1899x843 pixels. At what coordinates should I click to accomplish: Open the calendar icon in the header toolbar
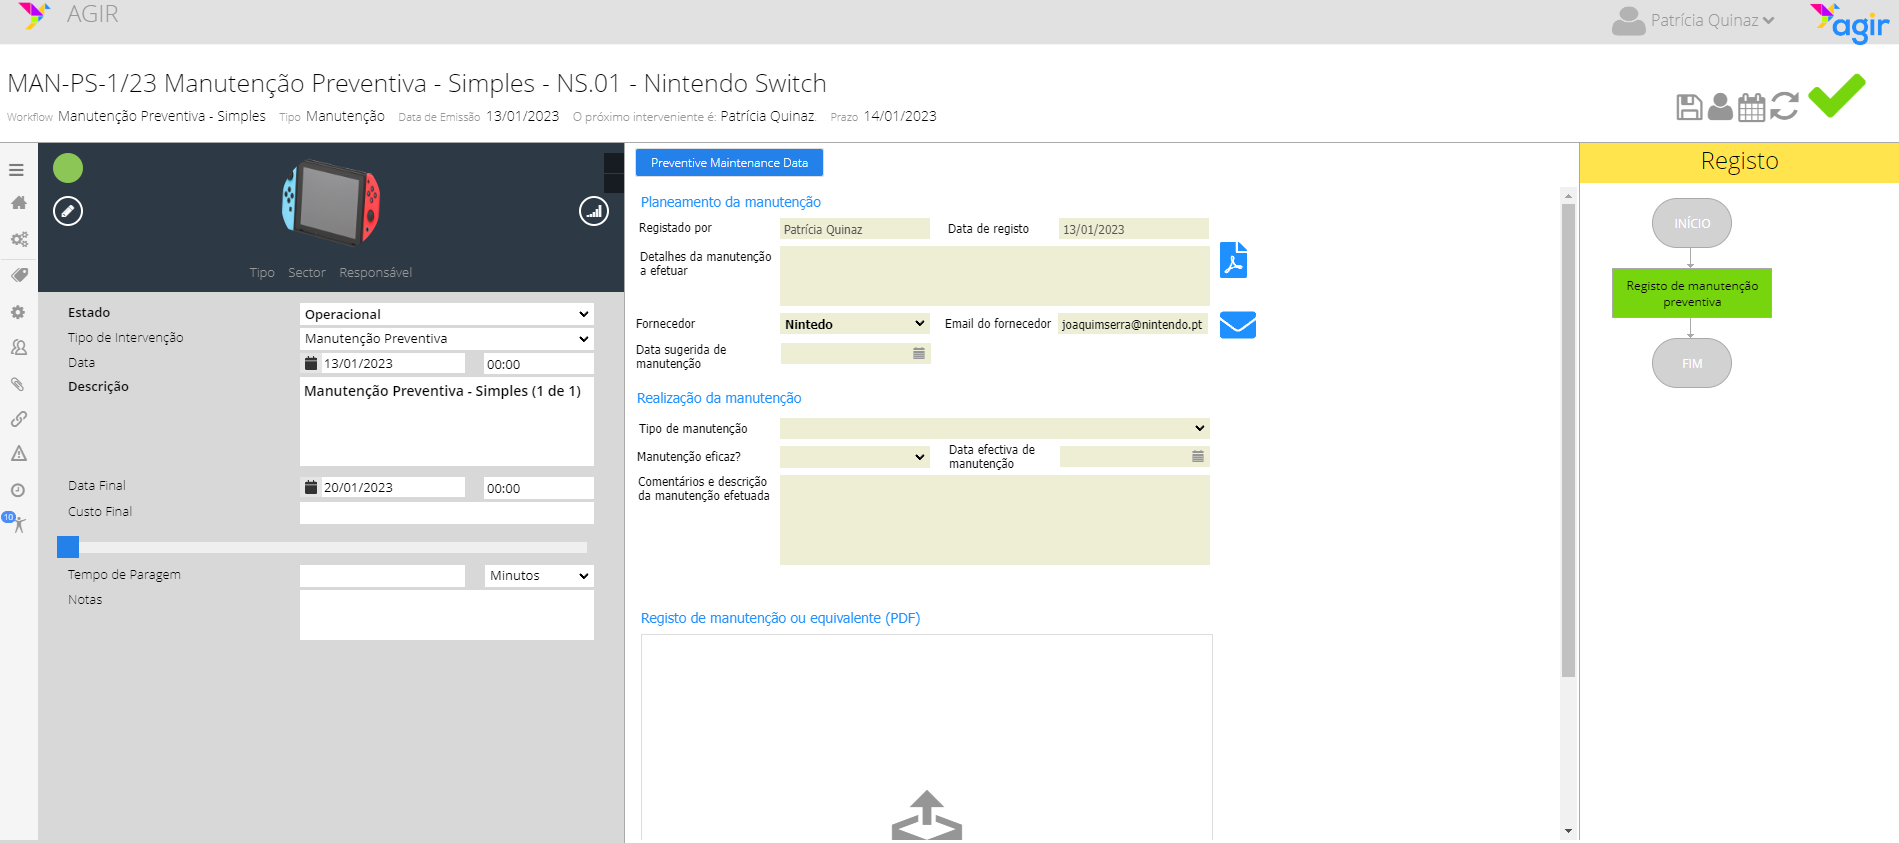pos(1752,107)
